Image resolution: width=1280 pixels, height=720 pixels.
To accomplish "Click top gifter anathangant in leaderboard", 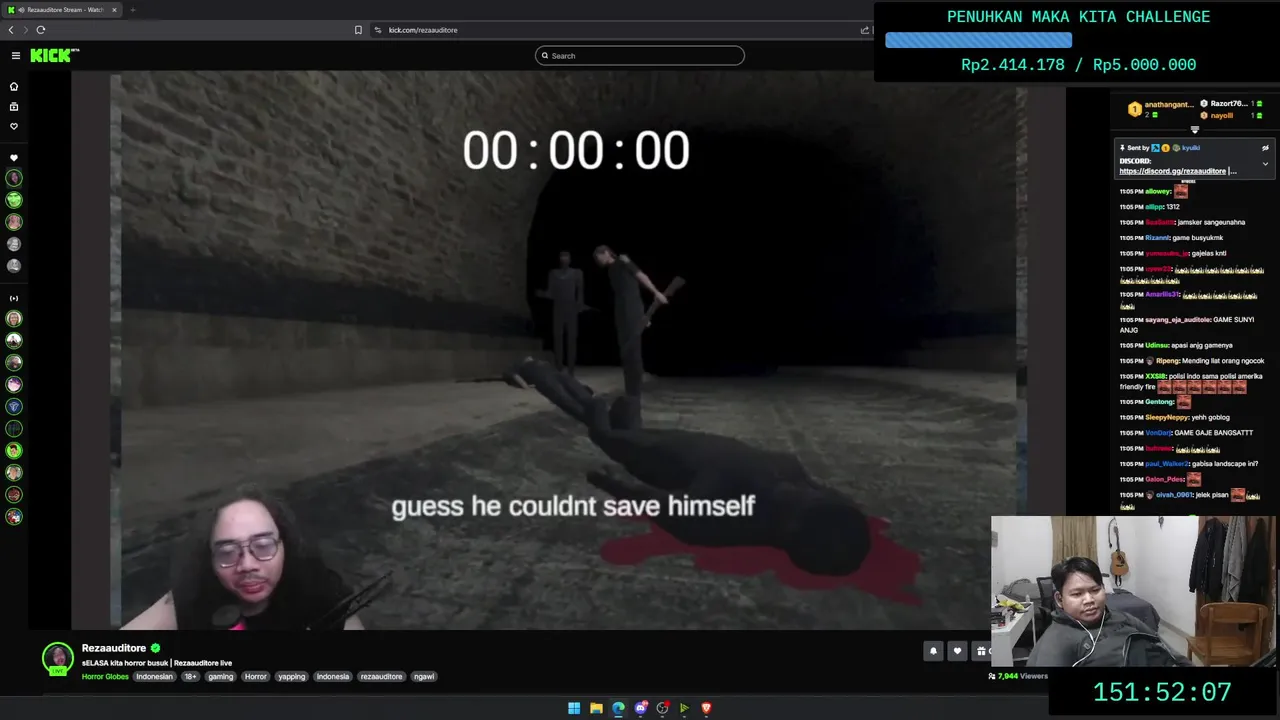I will [x=1168, y=104].
